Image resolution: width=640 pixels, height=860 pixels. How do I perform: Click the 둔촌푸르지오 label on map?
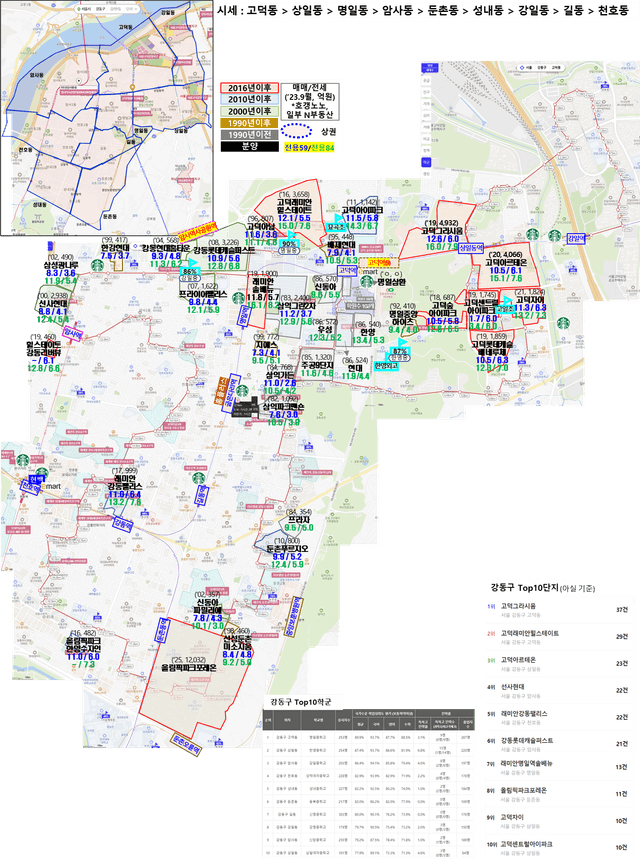click(287, 548)
